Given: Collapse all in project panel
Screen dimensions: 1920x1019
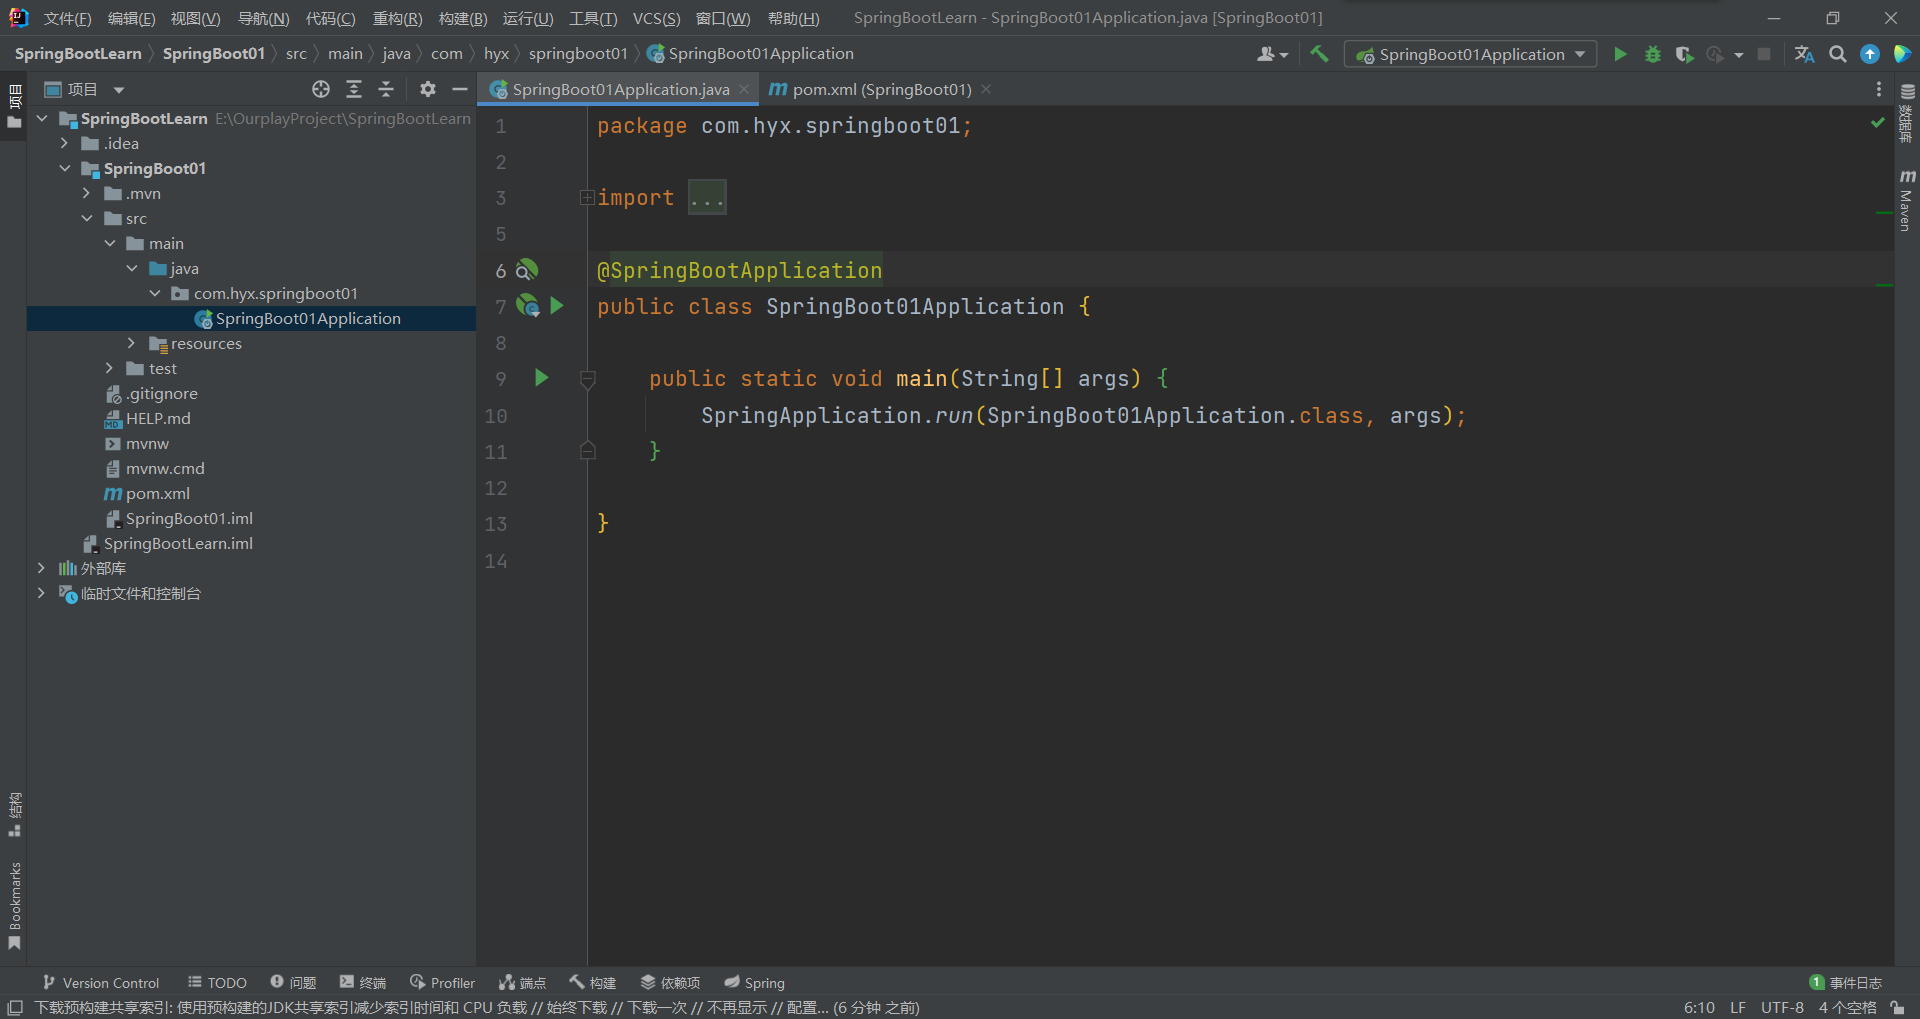Looking at the screenshot, I should 386,89.
